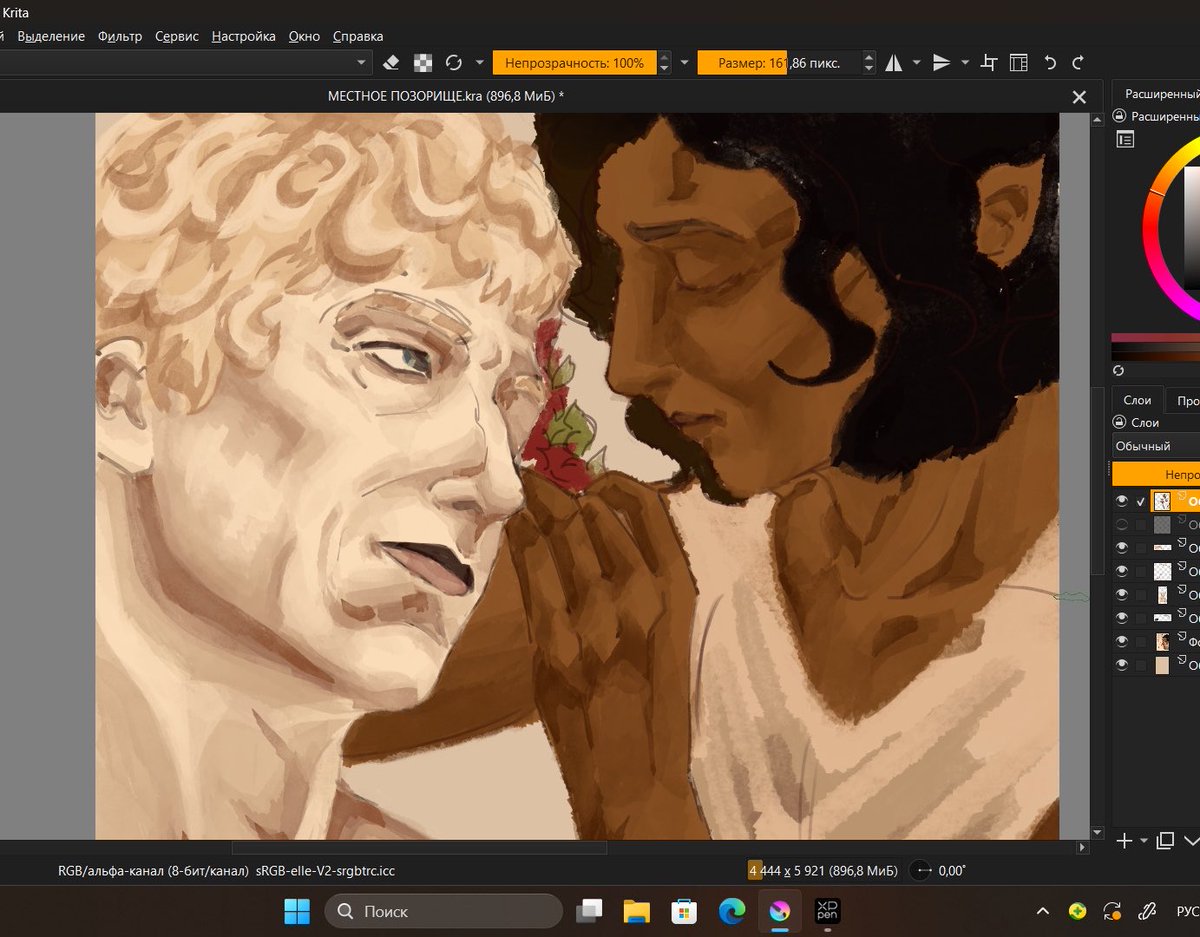Move layer down with arrow icon

[1192, 841]
